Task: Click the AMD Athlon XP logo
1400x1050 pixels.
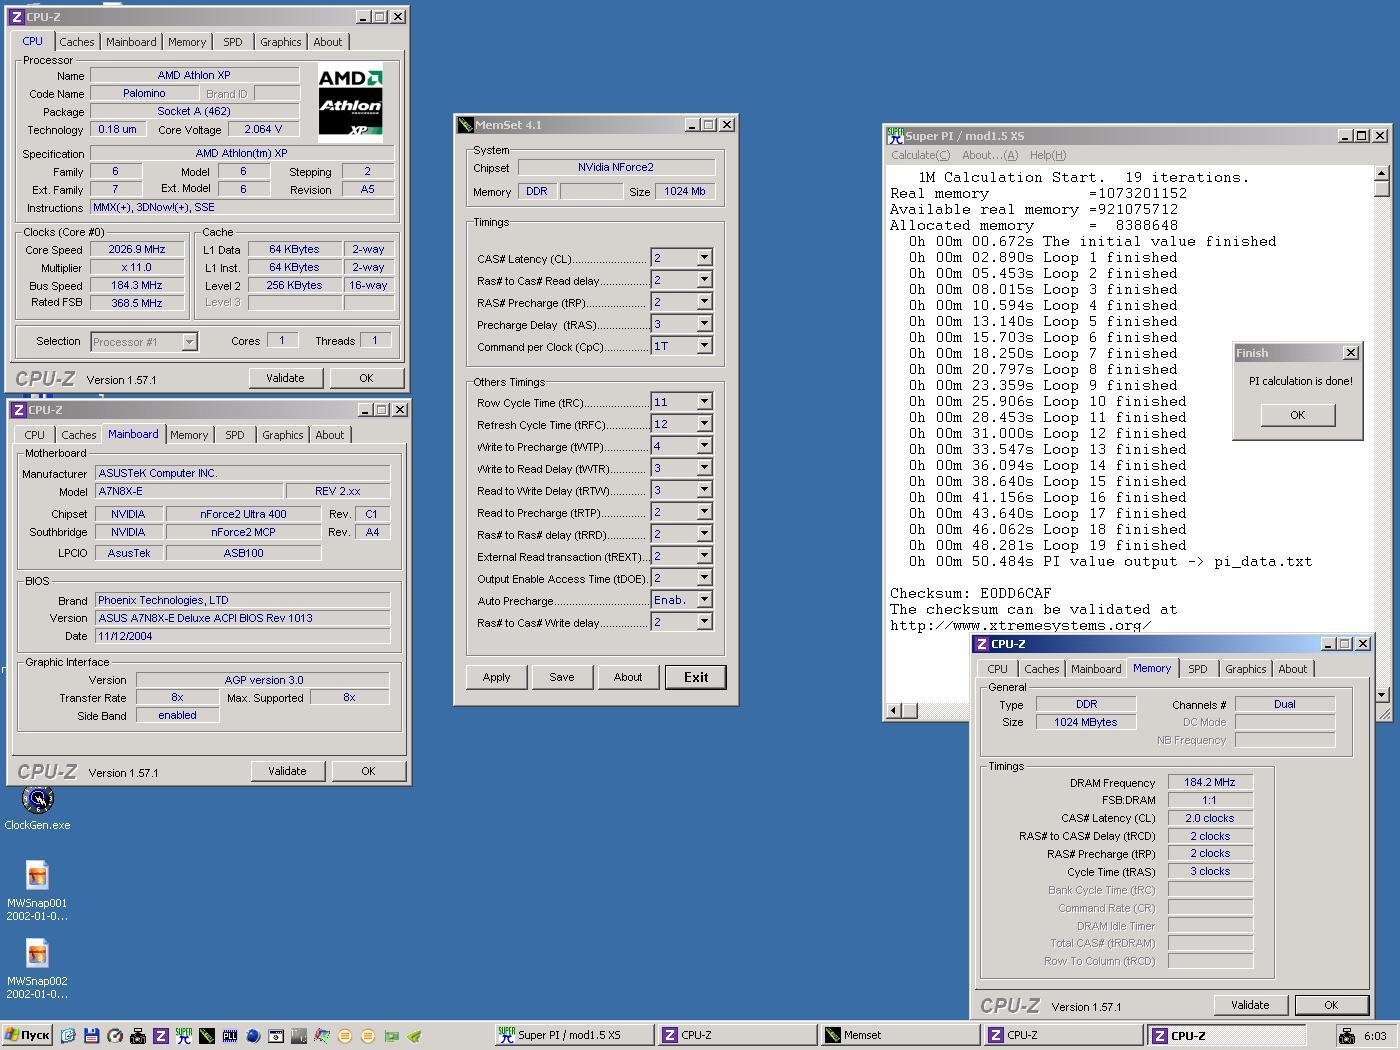Action: tap(350, 102)
